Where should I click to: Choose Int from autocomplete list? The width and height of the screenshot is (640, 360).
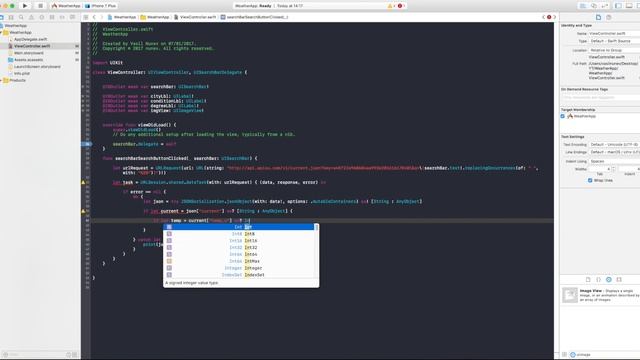coord(241,227)
